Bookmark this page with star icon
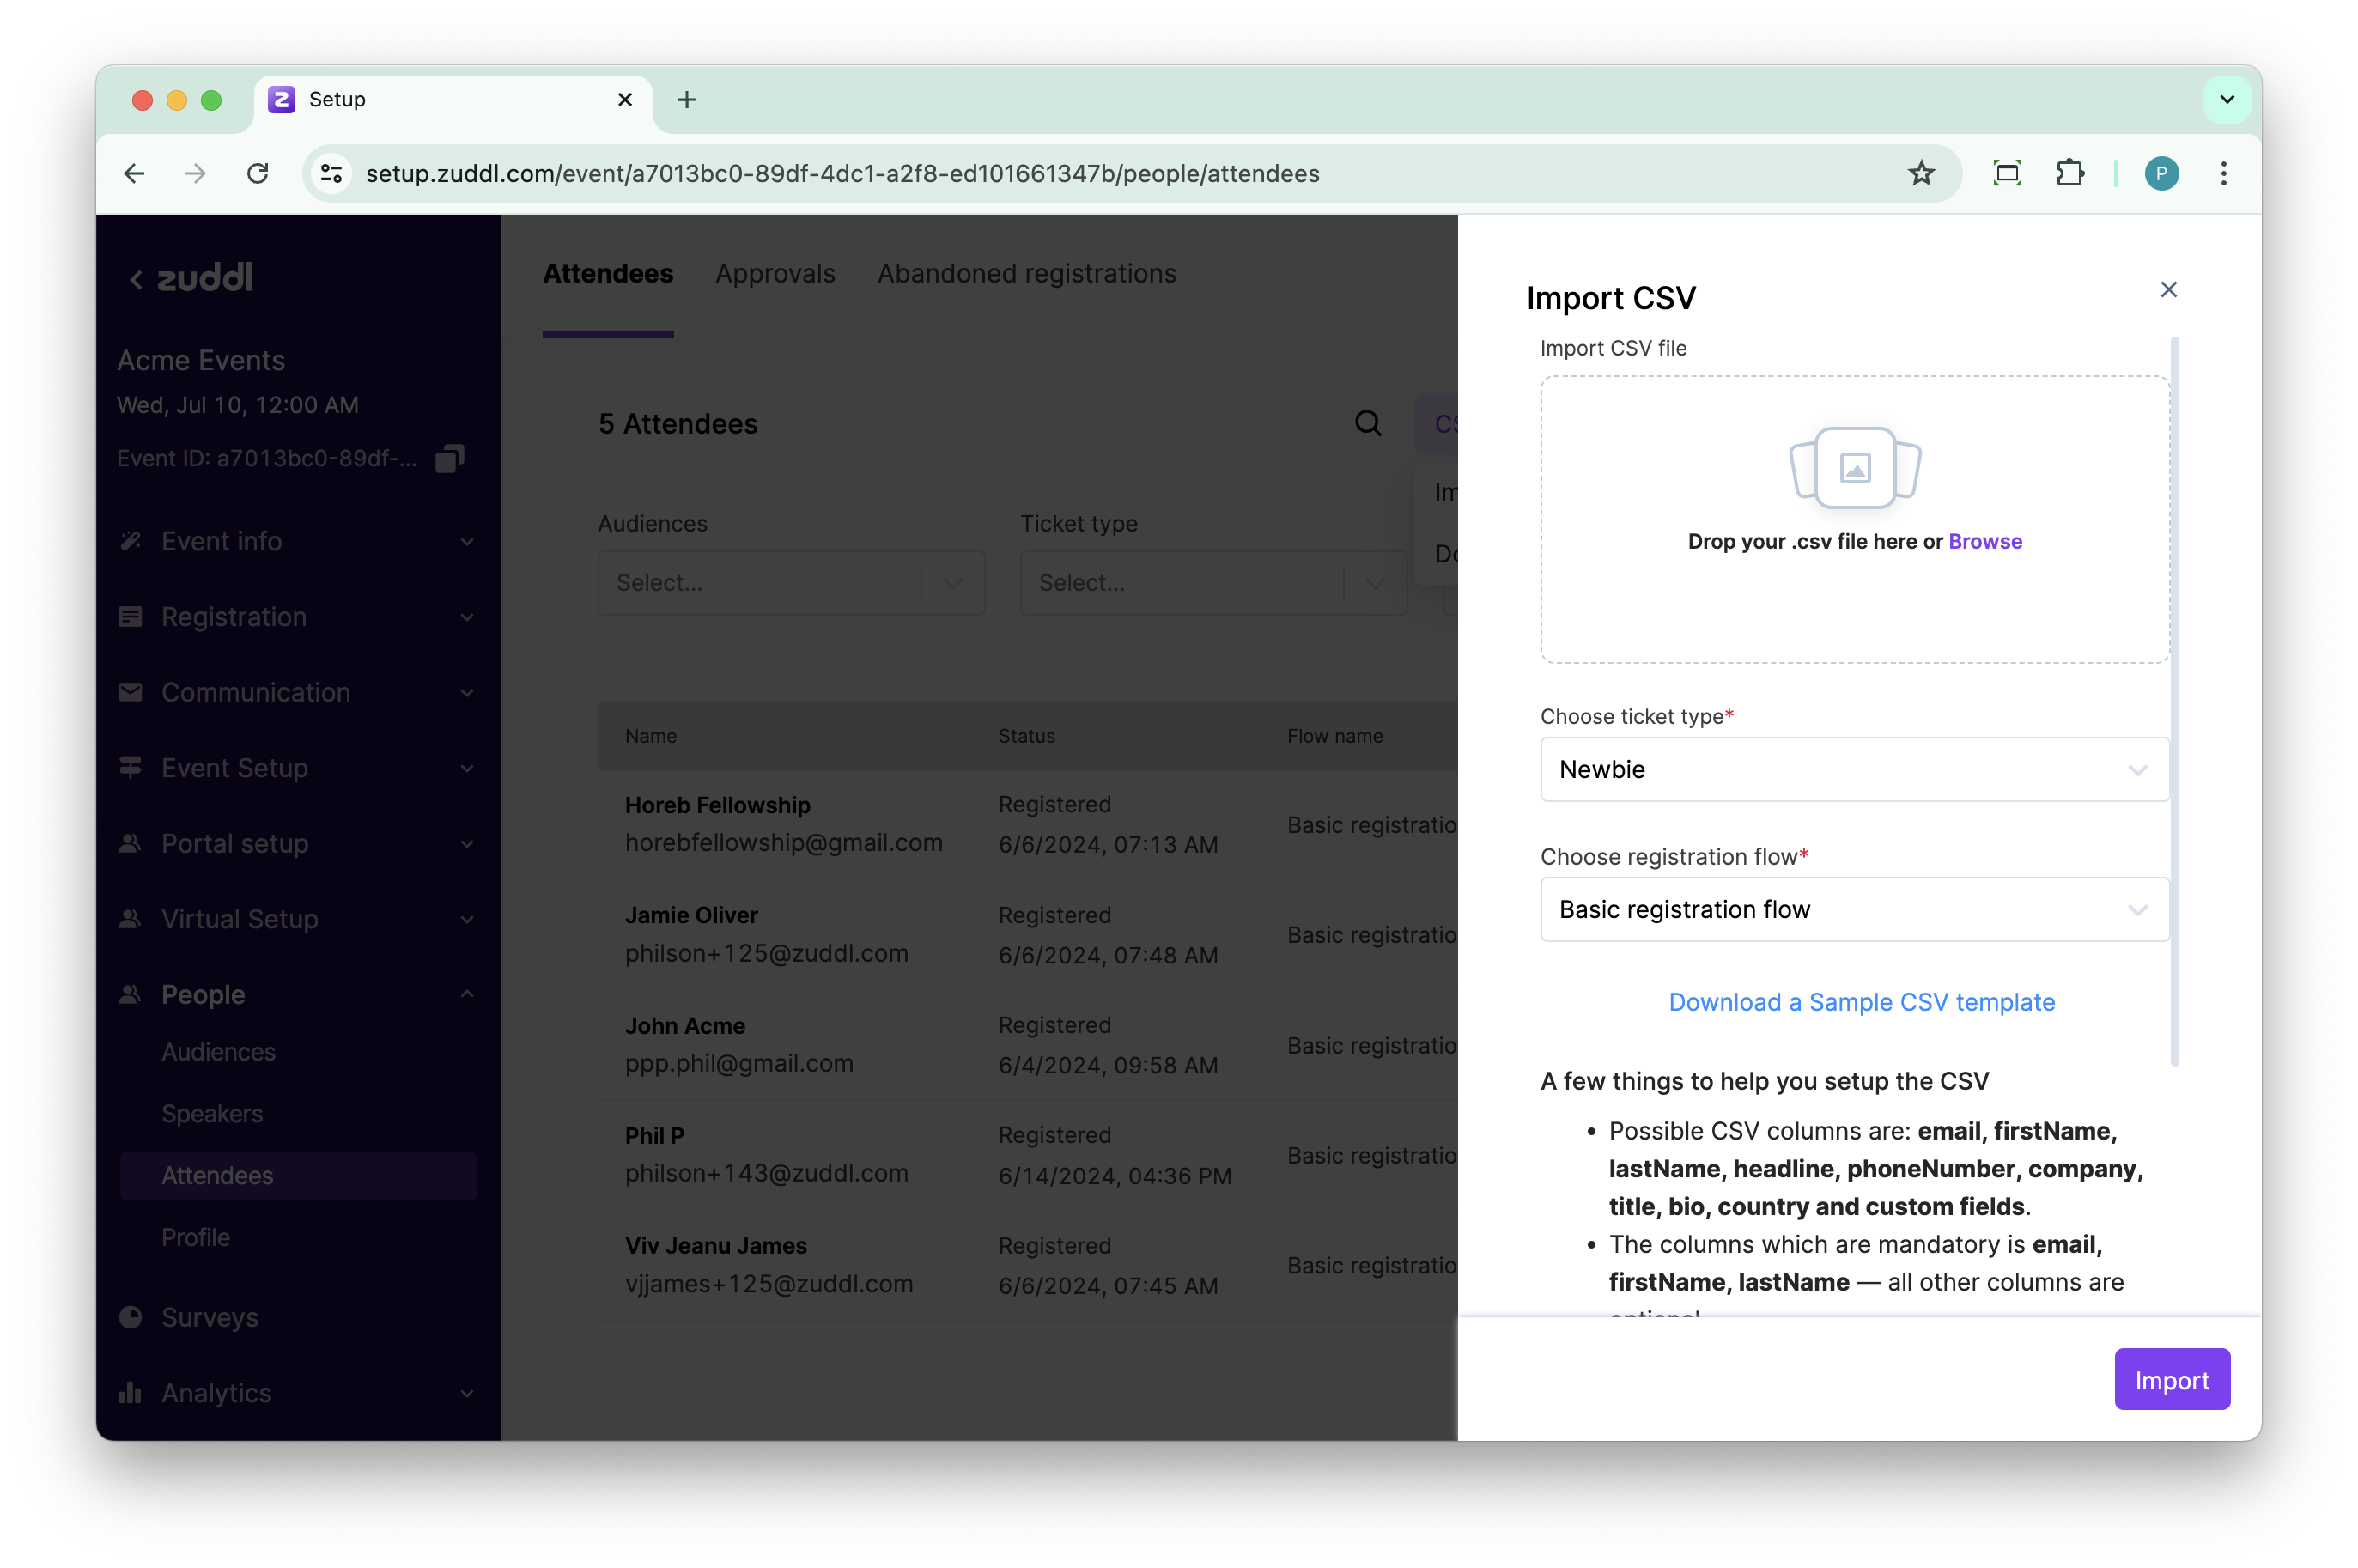Screen dimensions: 2358x1568 click(1920, 174)
